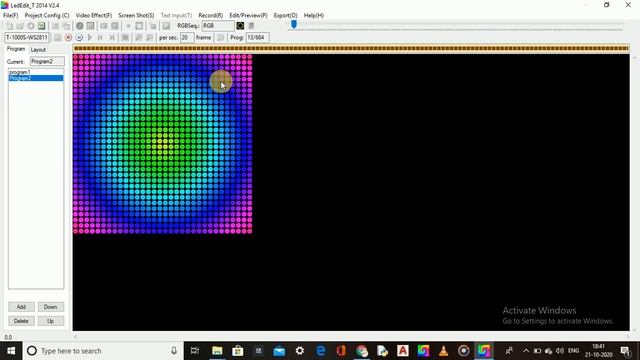Open Microsoft Edge from the taskbar
The height and width of the screenshot is (360, 640).
[x=320, y=351]
